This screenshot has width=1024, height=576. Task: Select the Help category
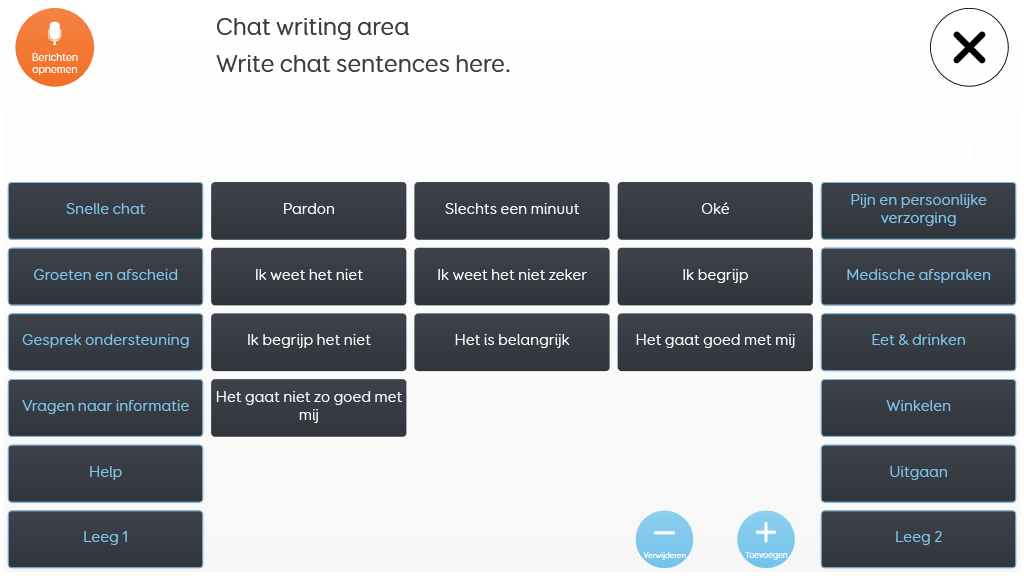pos(106,473)
